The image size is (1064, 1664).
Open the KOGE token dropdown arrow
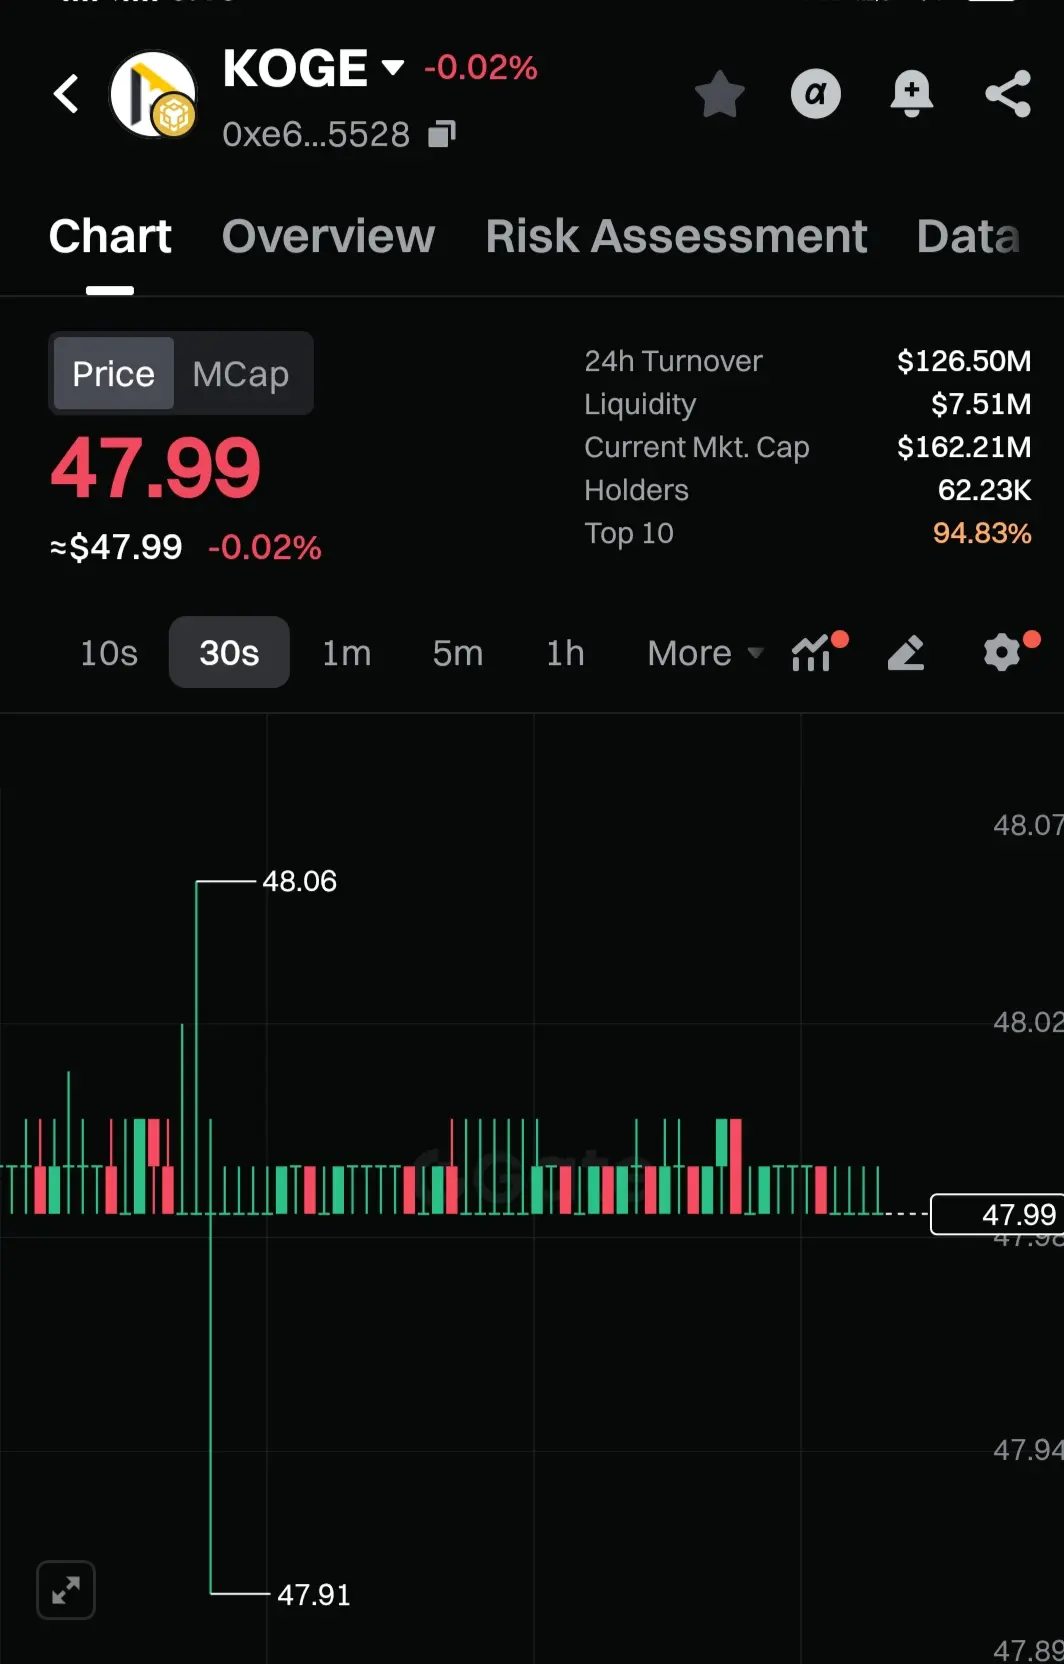(x=393, y=68)
